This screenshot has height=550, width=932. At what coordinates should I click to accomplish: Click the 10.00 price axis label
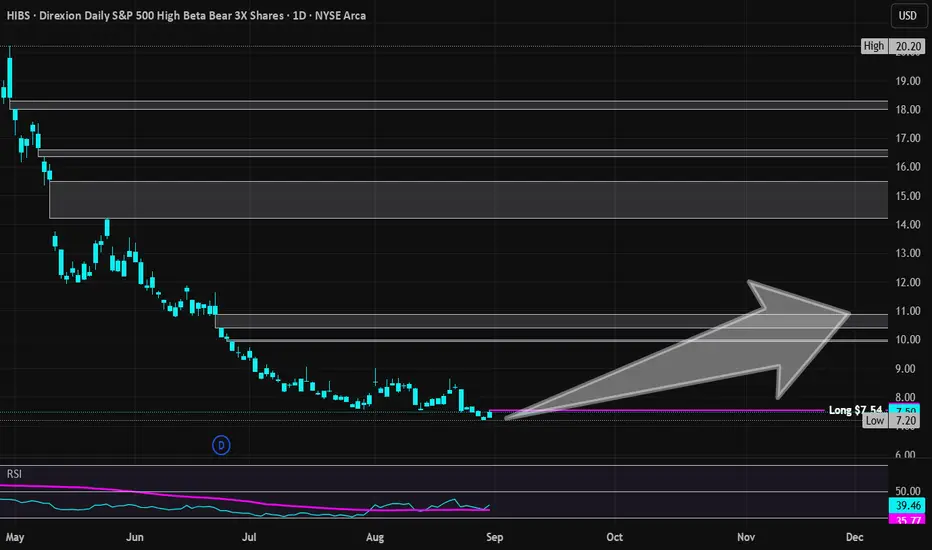[x=908, y=340]
